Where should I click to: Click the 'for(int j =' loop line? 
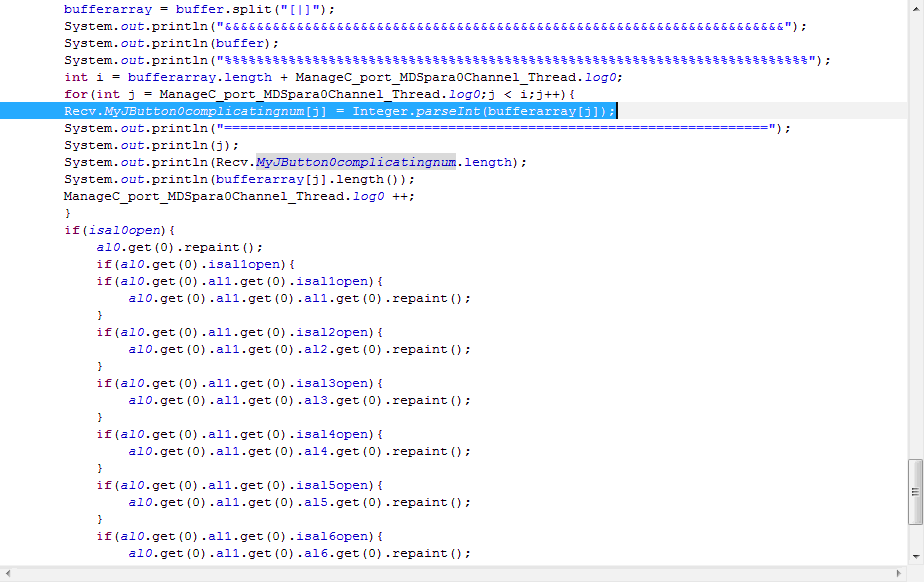click(x=320, y=94)
